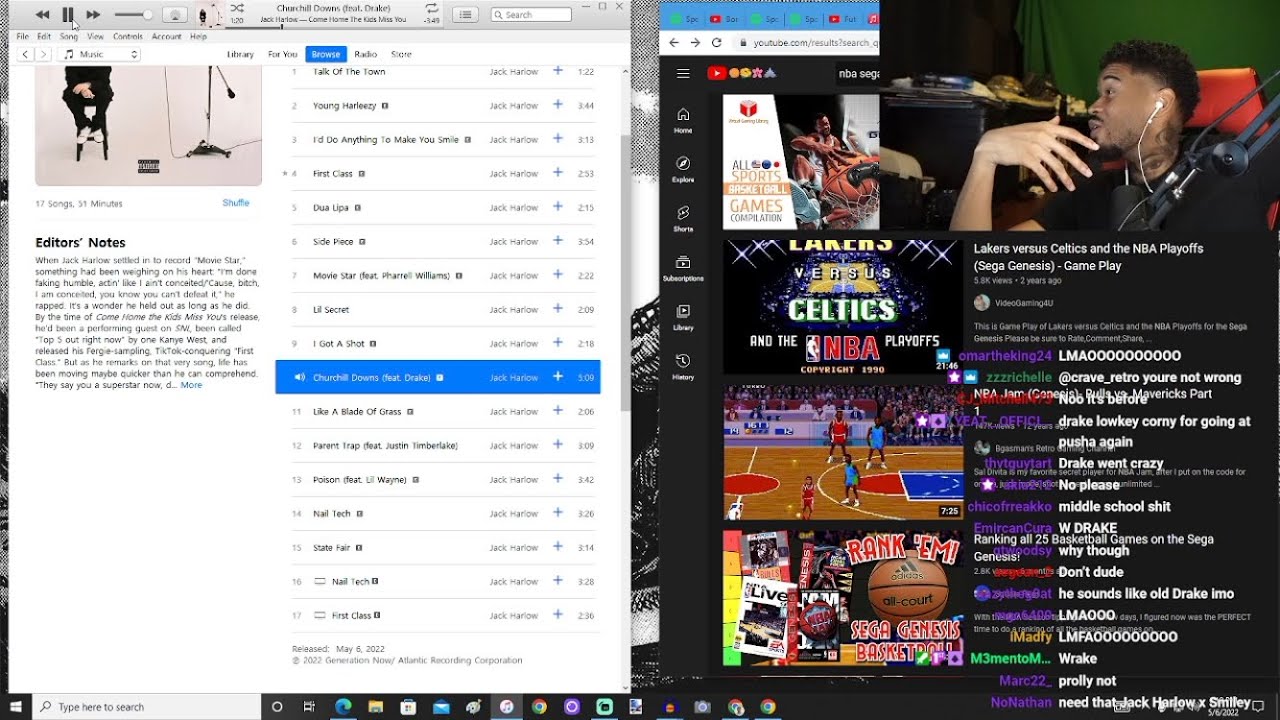Open Lakers versus Celtics video thumbnail
Image resolution: width=1280 pixels, height=720 pixels.
tap(843, 307)
